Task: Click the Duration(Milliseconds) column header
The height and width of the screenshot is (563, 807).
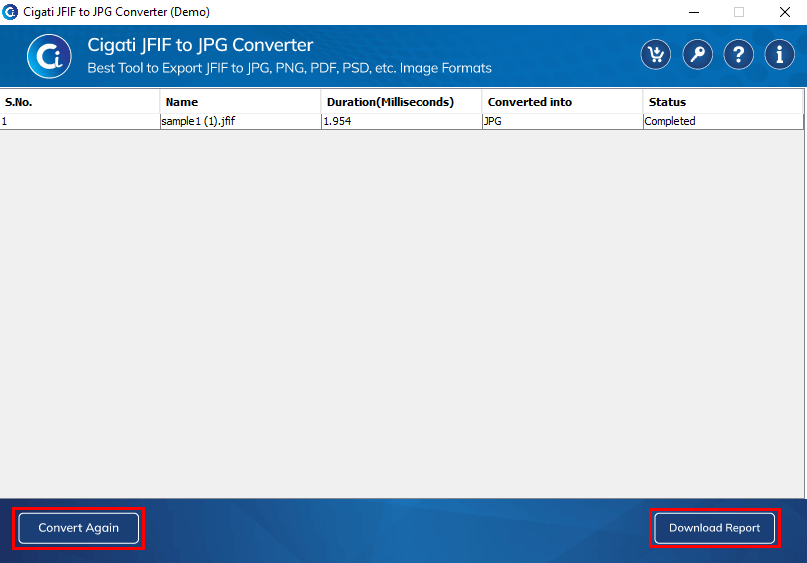Action: click(x=401, y=102)
